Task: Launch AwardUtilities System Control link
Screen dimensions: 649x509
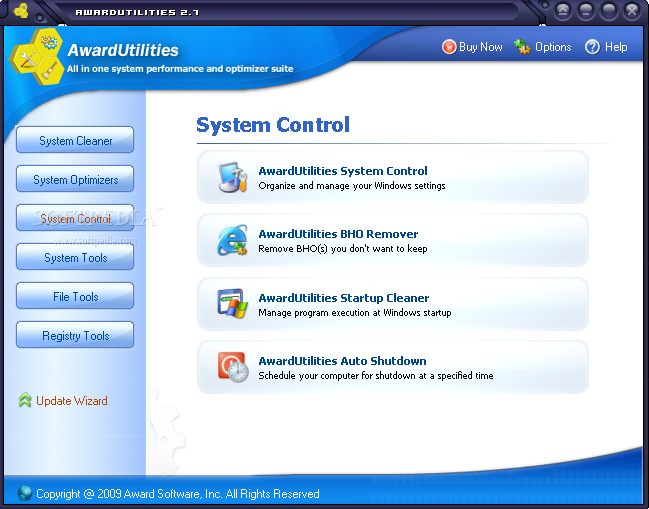Action: tap(343, 171)
